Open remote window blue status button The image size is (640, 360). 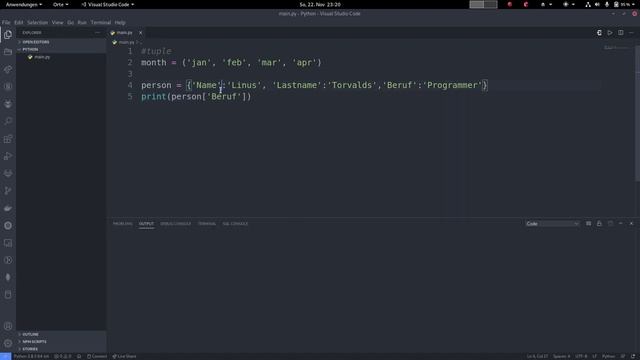click(5, 356)
